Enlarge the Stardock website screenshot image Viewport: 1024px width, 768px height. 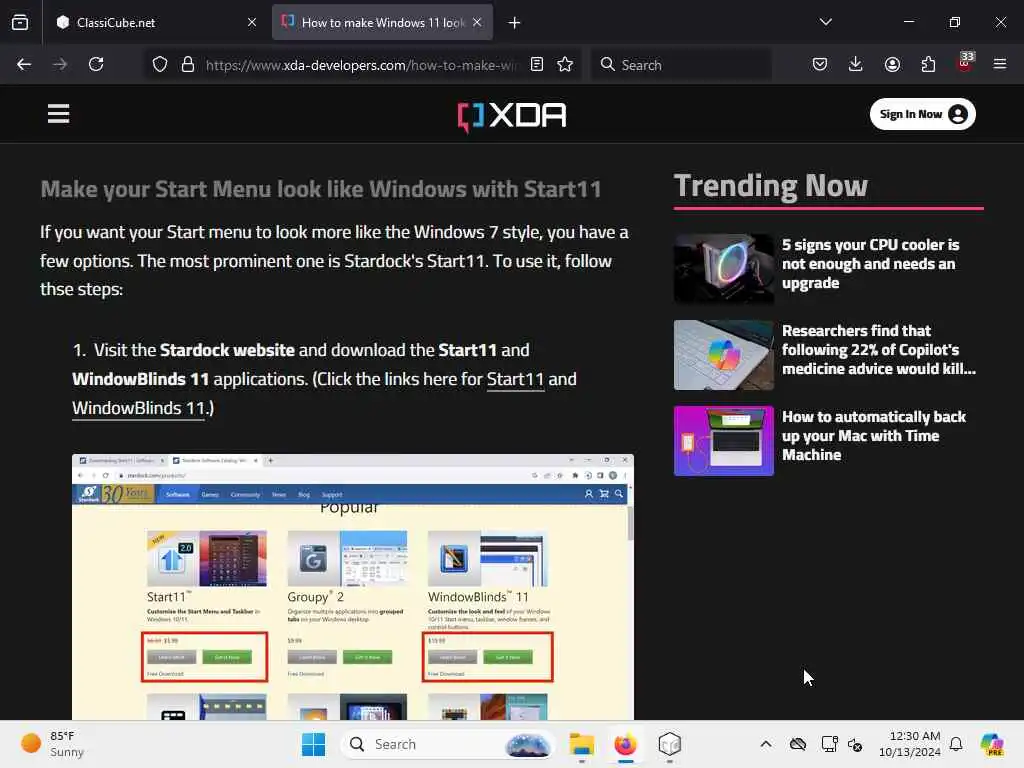click(353, 587)
